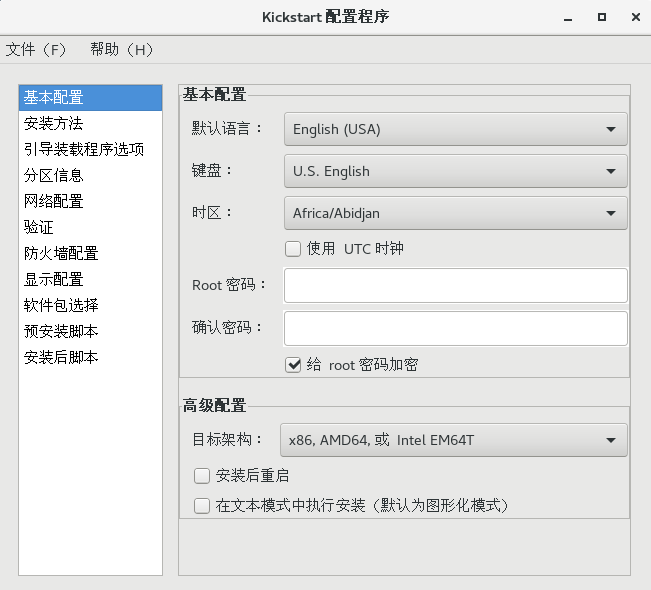
Task: Select 引导装载程序选项 in the sidebar
Action: pyautogui.click(x=84, y=150)
